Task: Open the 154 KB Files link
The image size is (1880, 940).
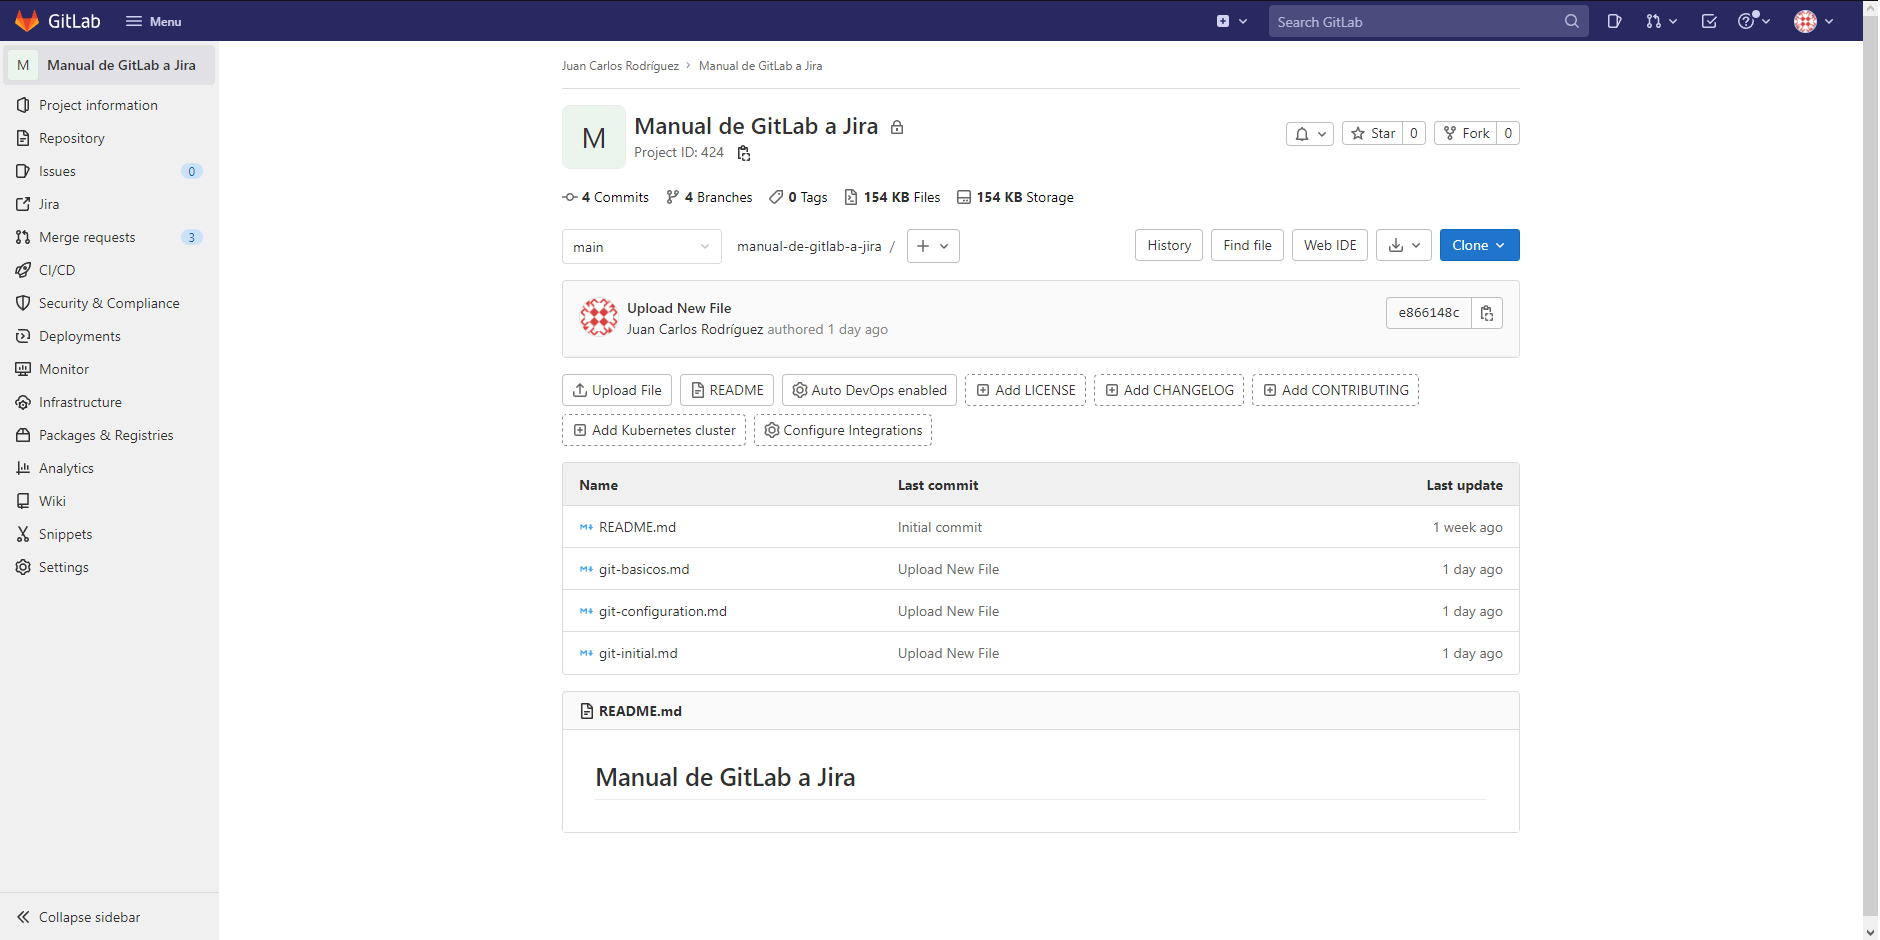Action: pyautogui.click(x=893, y=197)
